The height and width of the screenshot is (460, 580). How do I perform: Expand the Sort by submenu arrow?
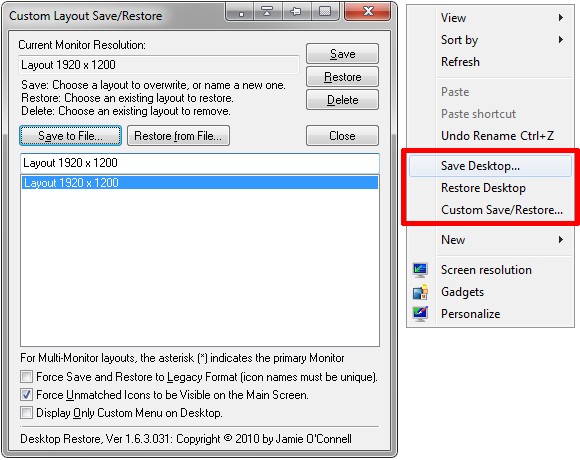pos(561,40)
